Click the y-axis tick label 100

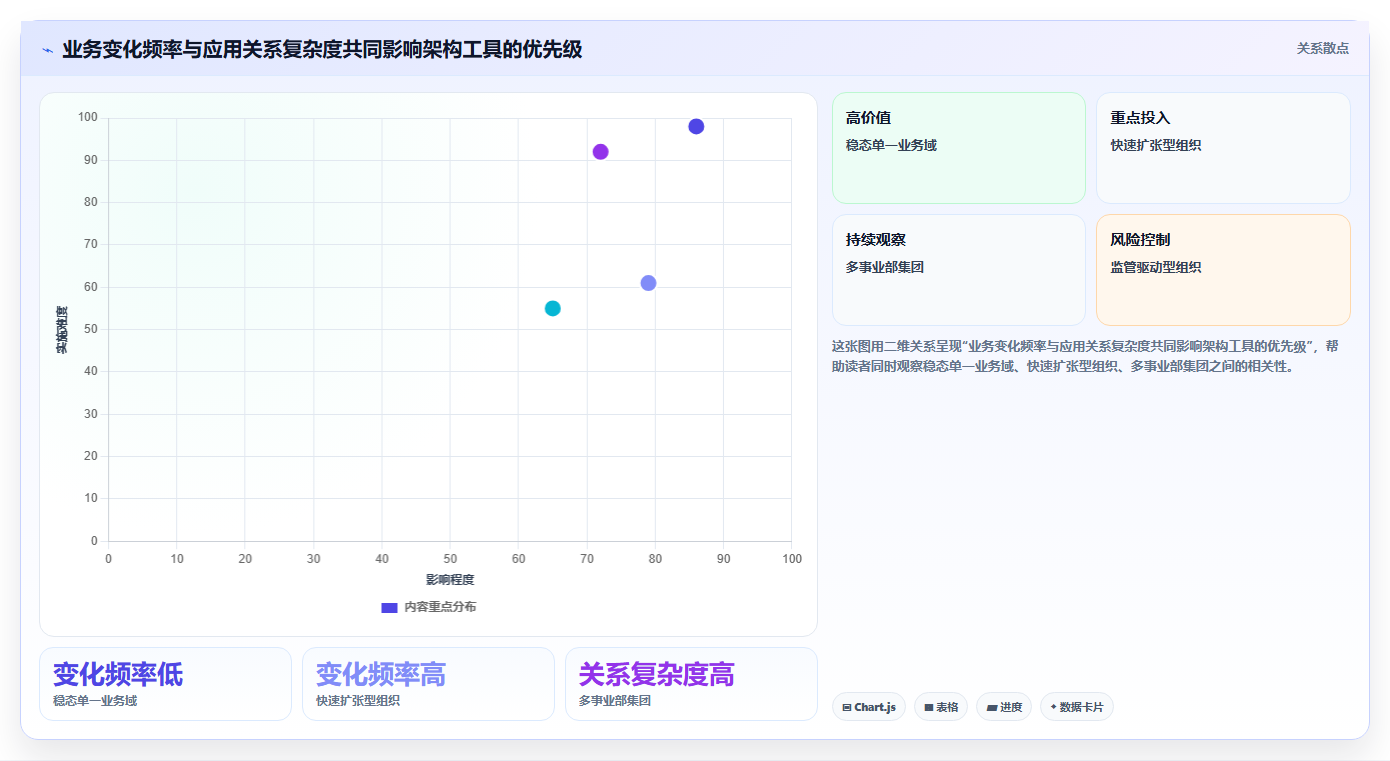pyautogui.click(x=88, y=118)
